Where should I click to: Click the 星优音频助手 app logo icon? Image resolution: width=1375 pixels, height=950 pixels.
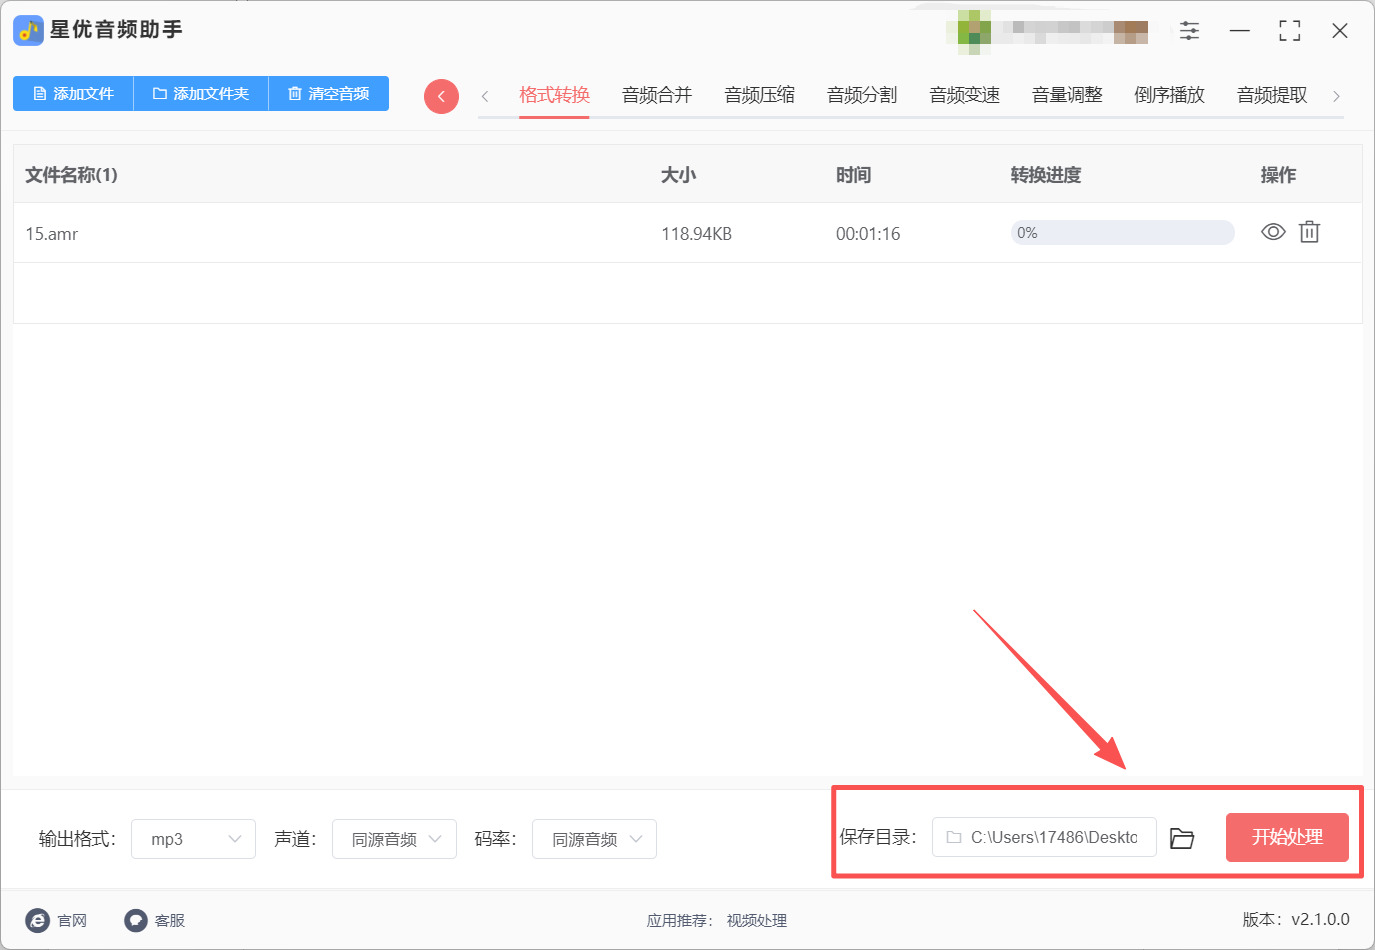[28, 30]
